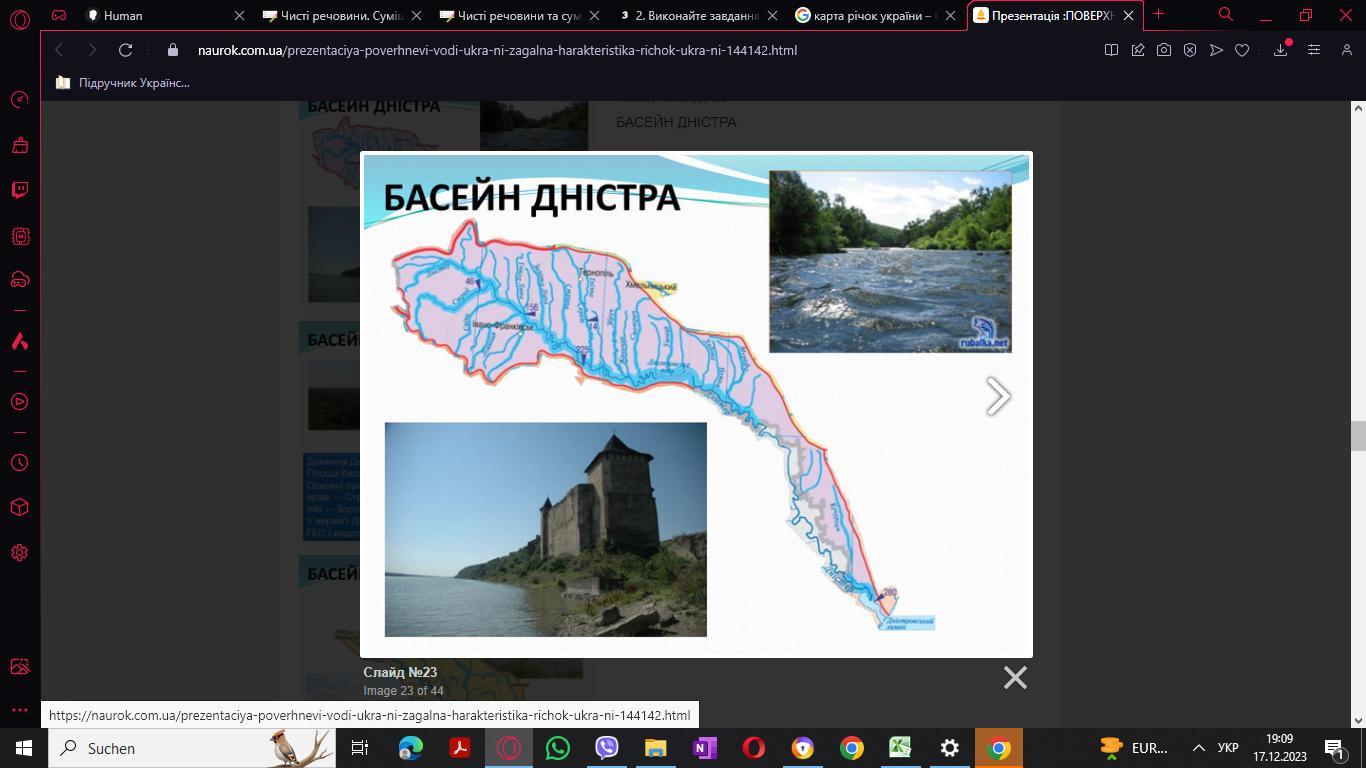The image size is (1366, 768).
Task: Close the Human tab
Action: [x=239, y=16]
